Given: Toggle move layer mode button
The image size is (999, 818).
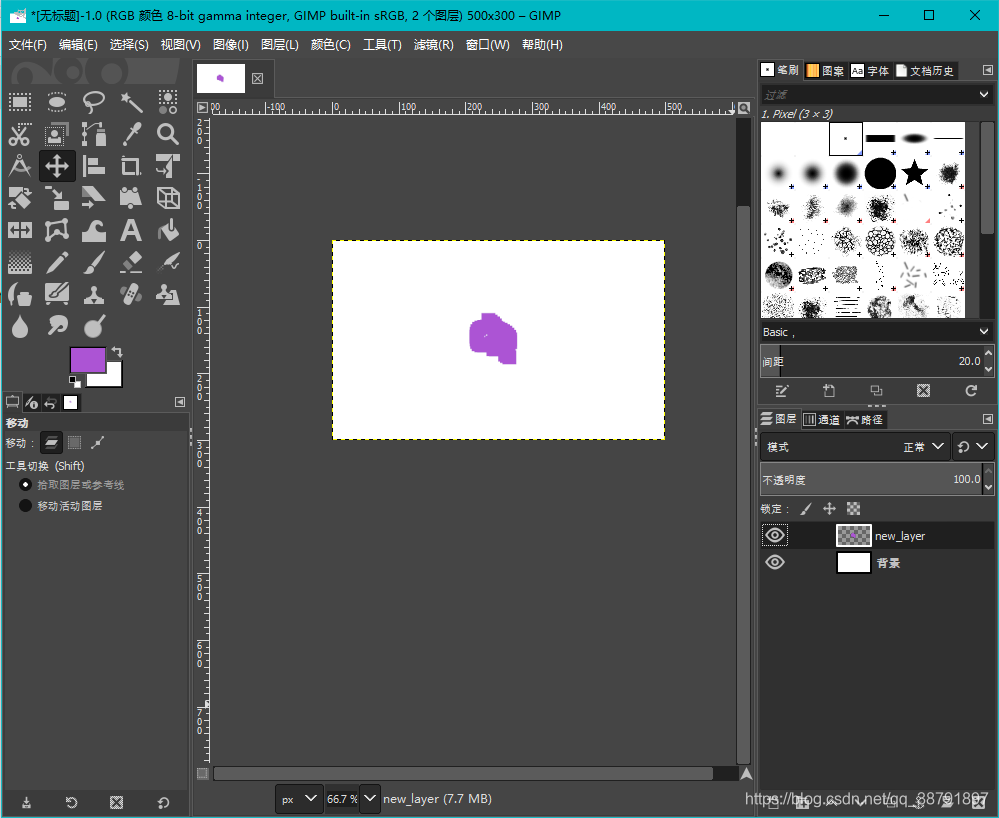Looking at the screenshot, I should click(51, 442).
